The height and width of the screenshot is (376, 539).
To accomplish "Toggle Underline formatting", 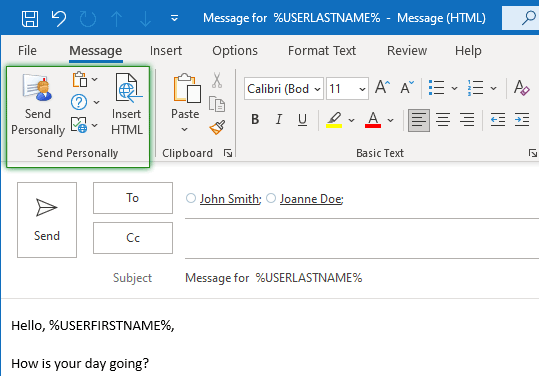I will click(x=302, y=120).
